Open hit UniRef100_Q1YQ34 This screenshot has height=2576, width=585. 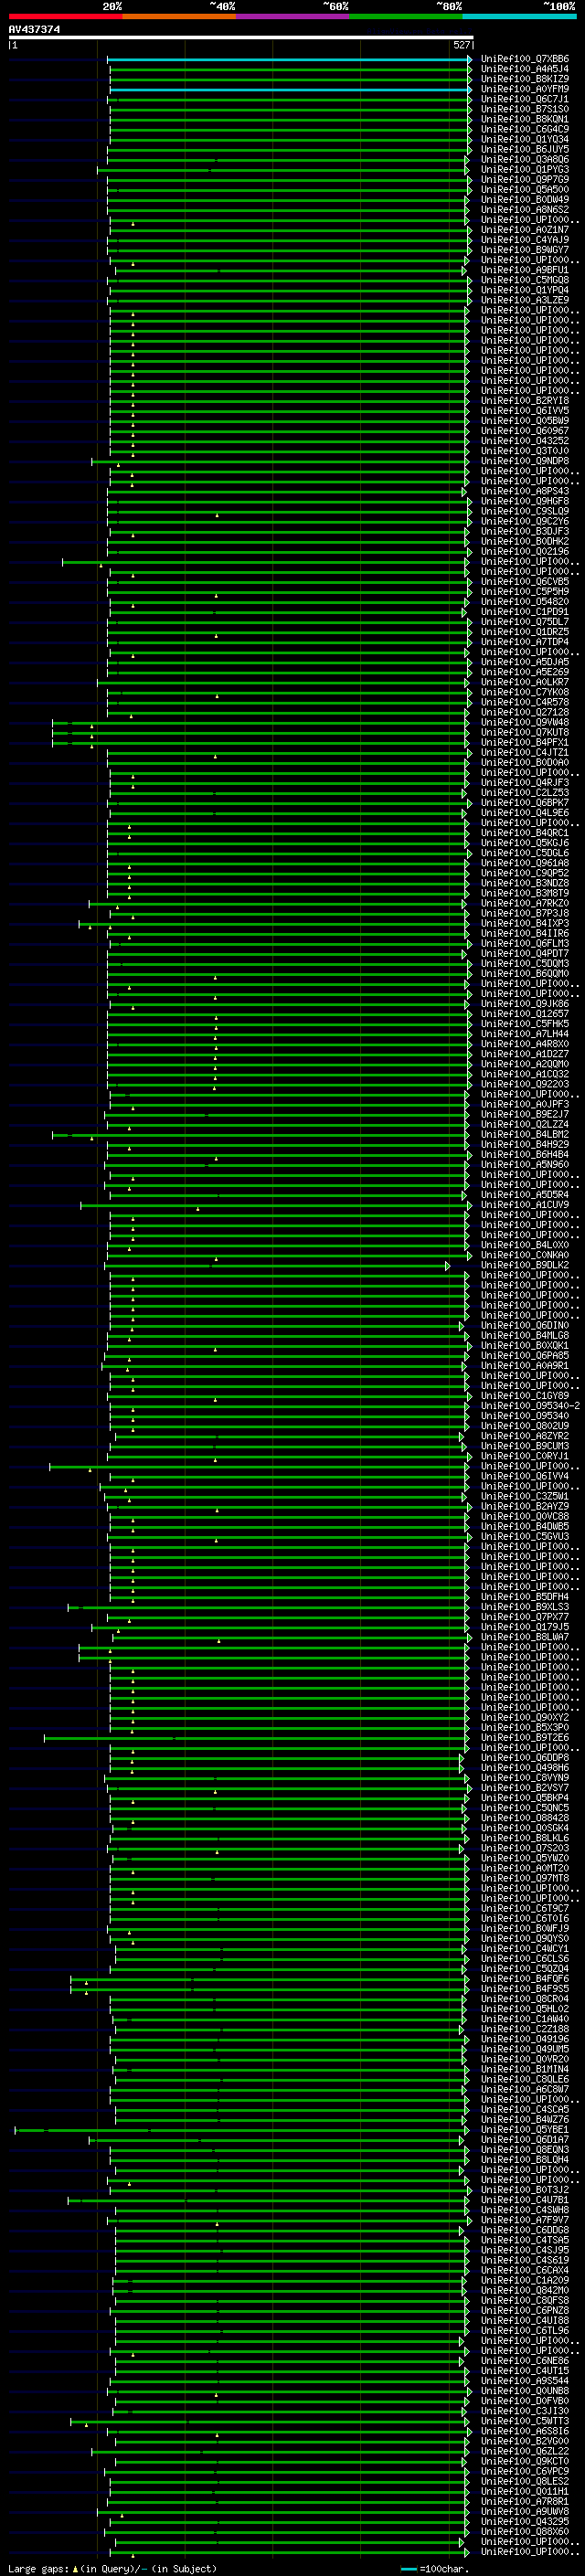tap(525, 139)
